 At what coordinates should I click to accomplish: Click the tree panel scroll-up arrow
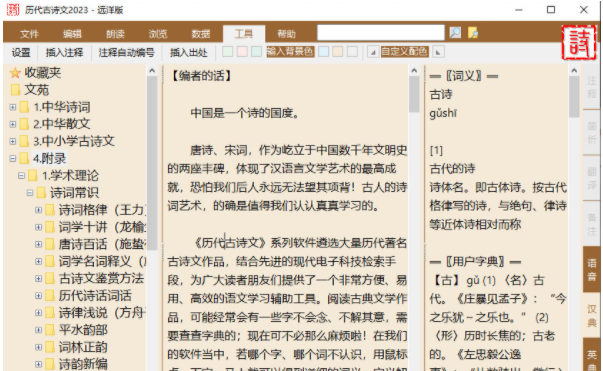coord(152,71)
